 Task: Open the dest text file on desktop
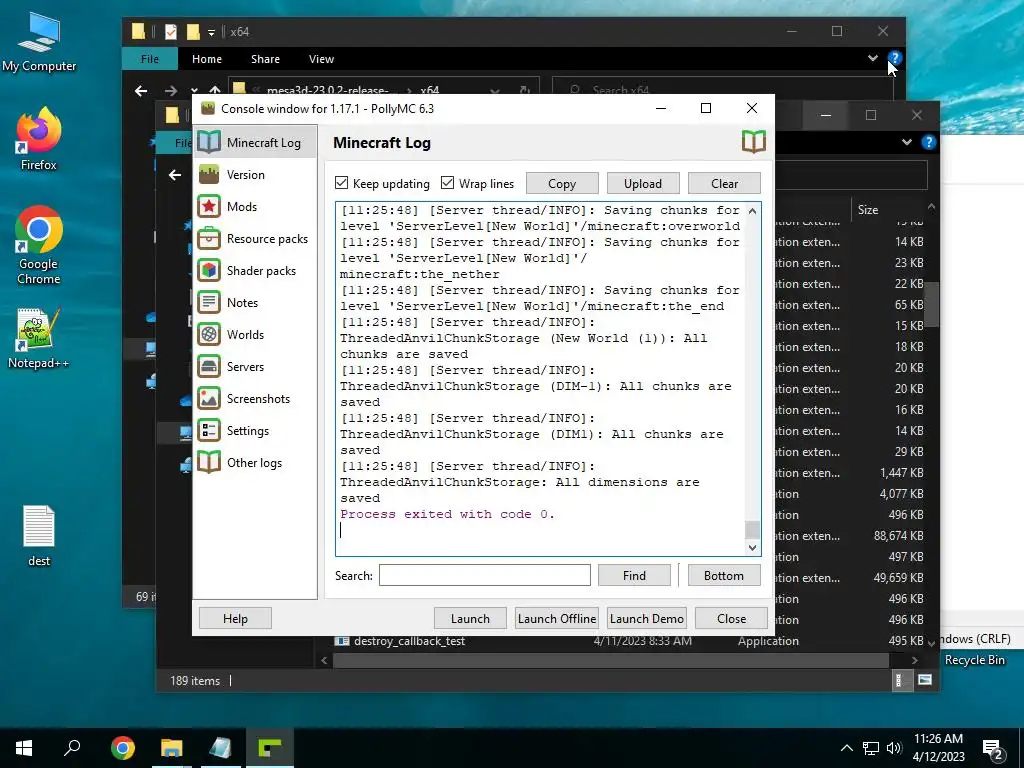coord(39,536)
